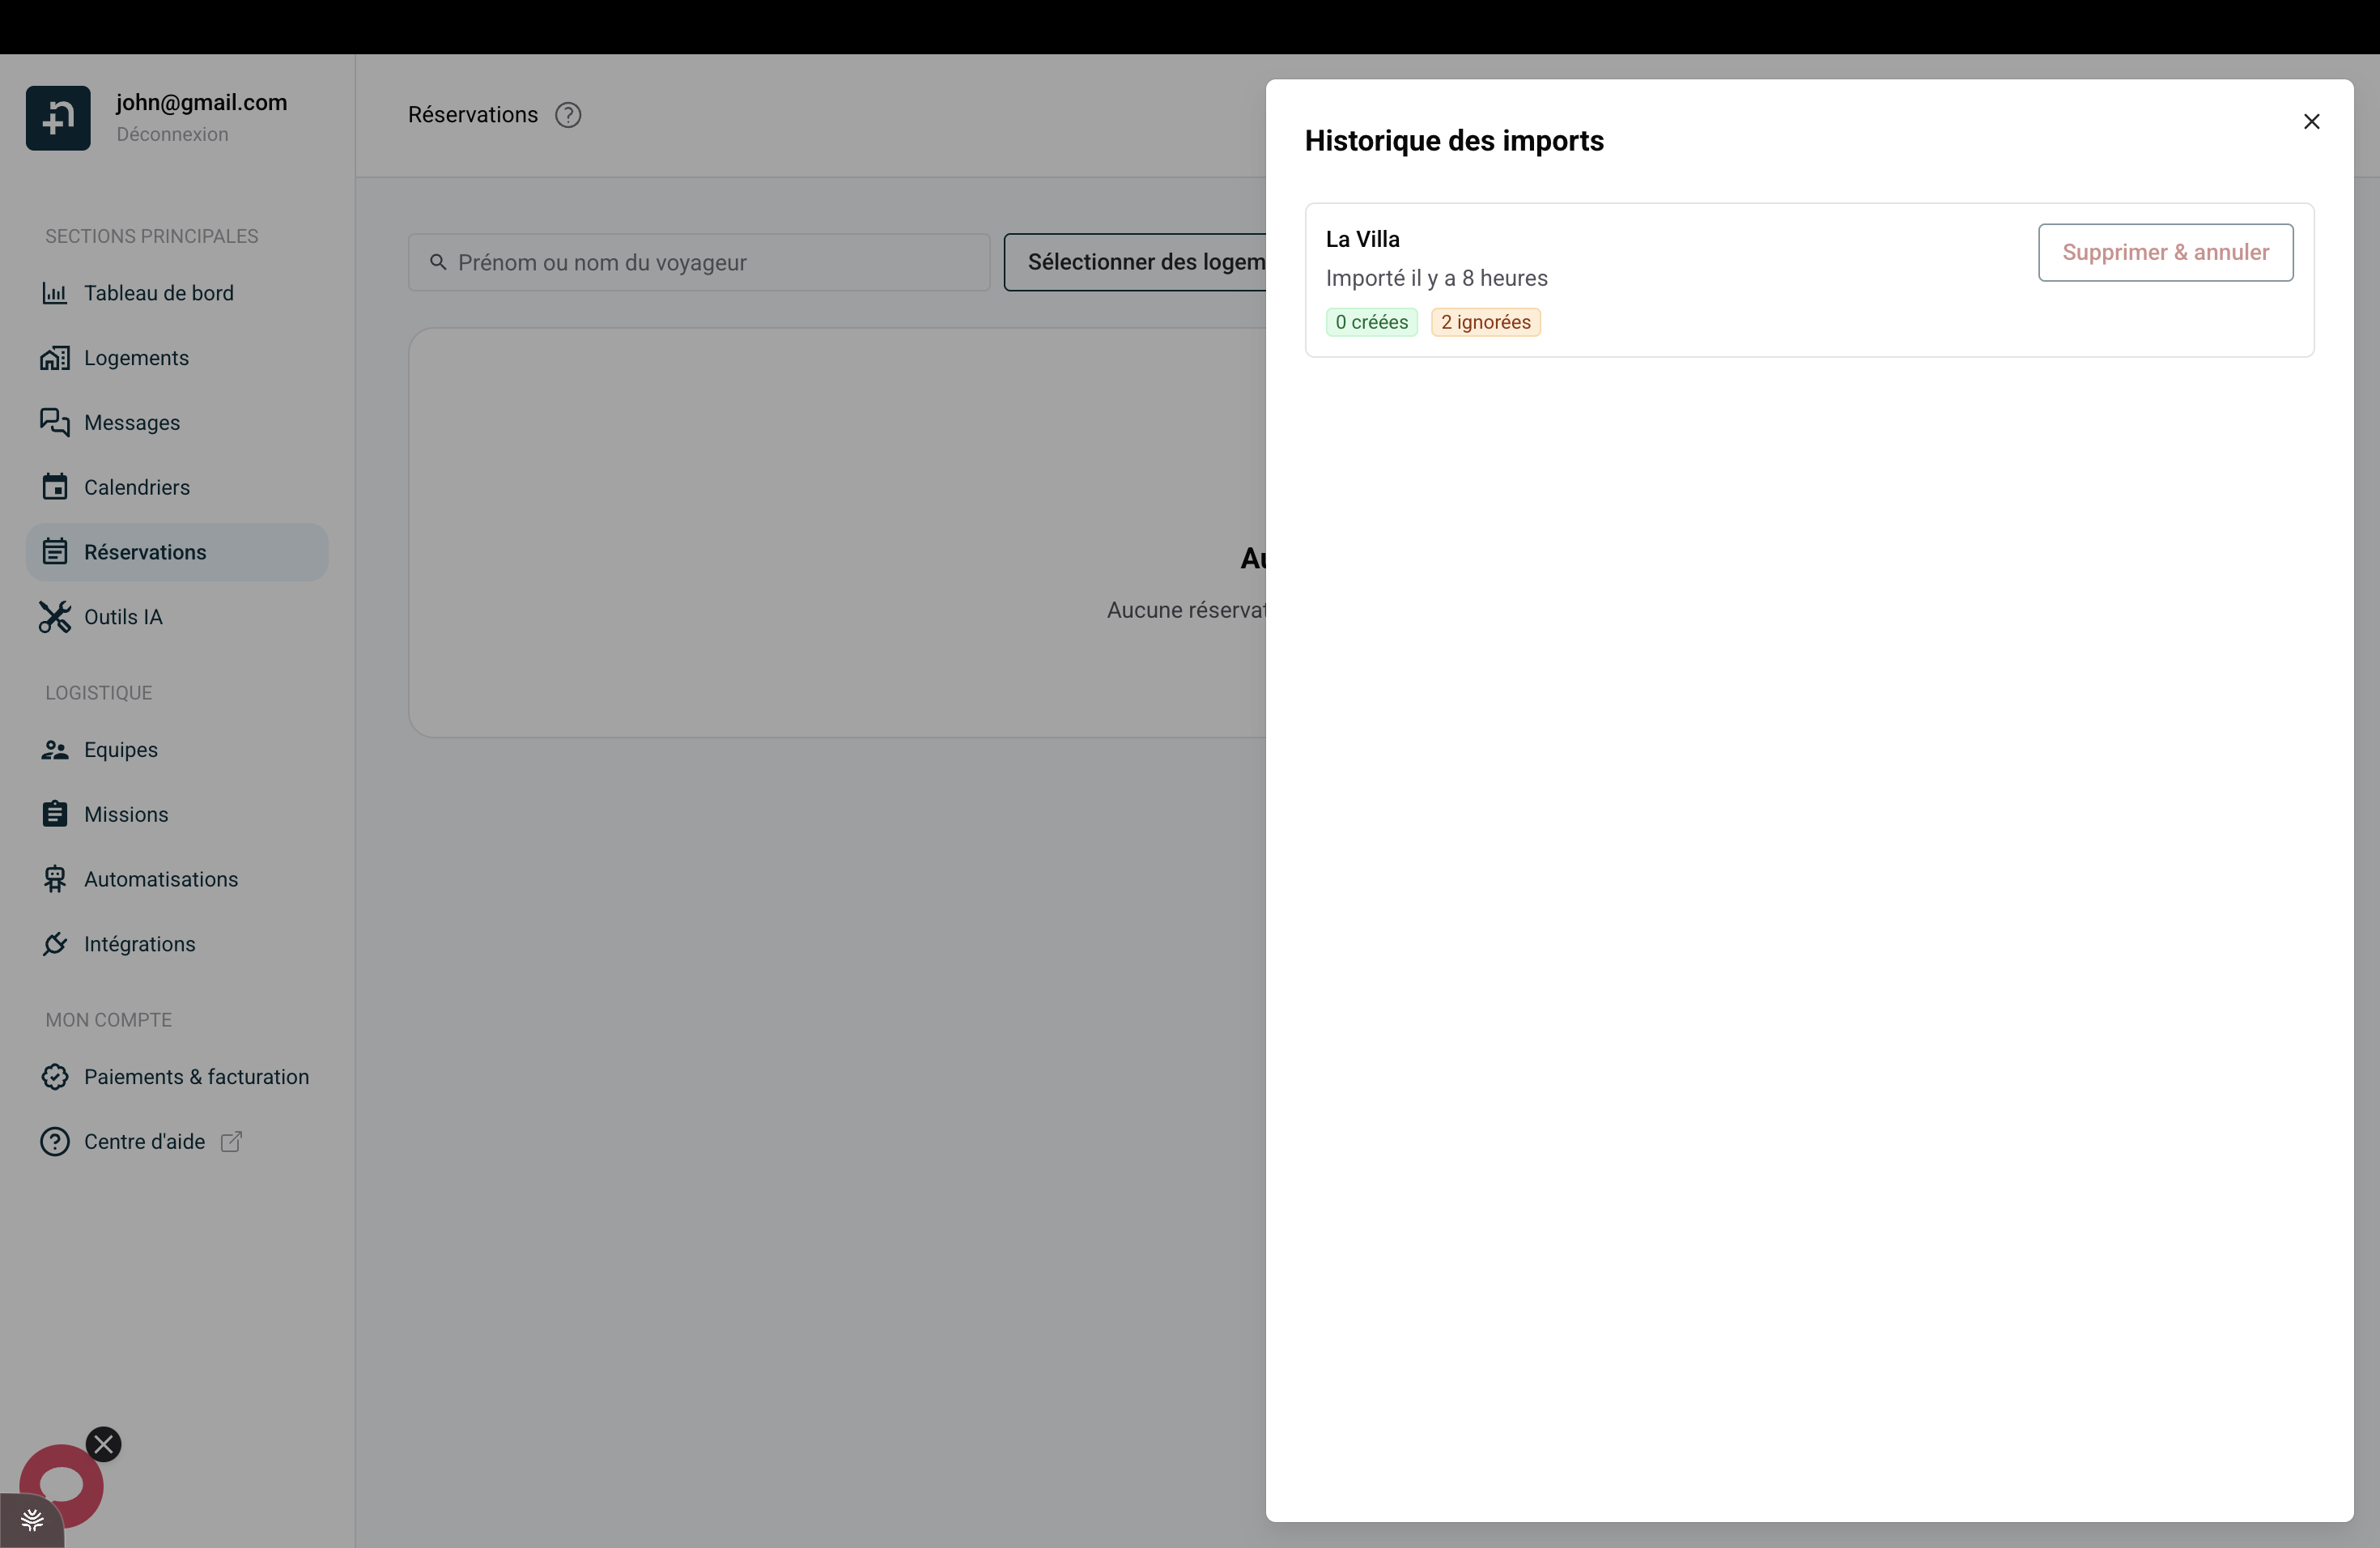Open the red chat bubble widget
The width and height of the screenshot is (2380, 1548).
(x=61, y=1485)
